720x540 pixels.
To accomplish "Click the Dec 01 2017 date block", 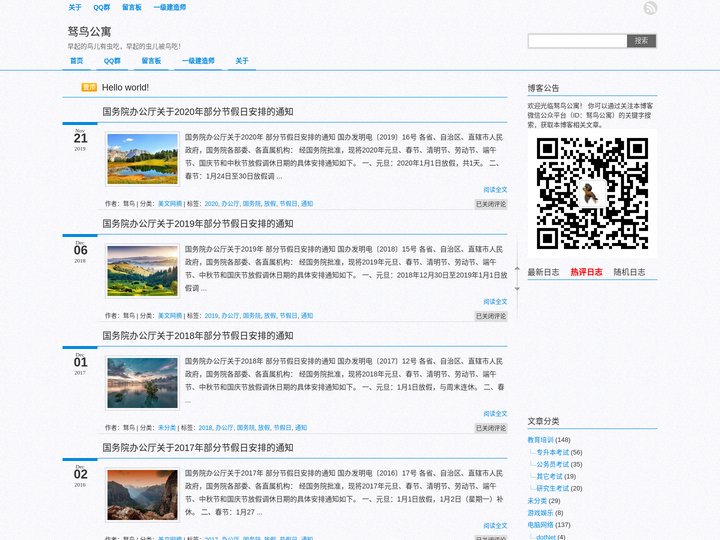I will [x=80, y=364].
